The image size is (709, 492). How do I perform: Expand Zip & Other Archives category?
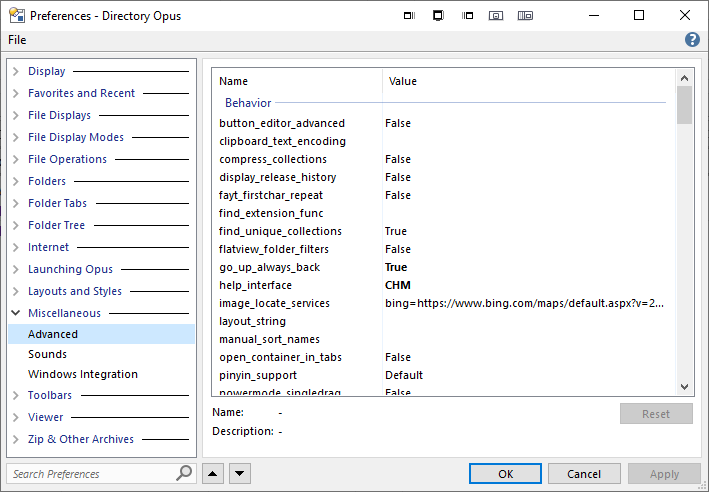pyautogui.click(x=16, y=439)
